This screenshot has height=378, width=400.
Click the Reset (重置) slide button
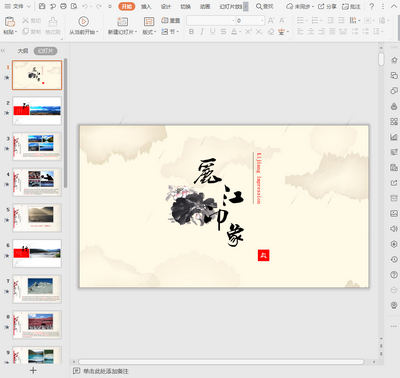click(171, 21)
